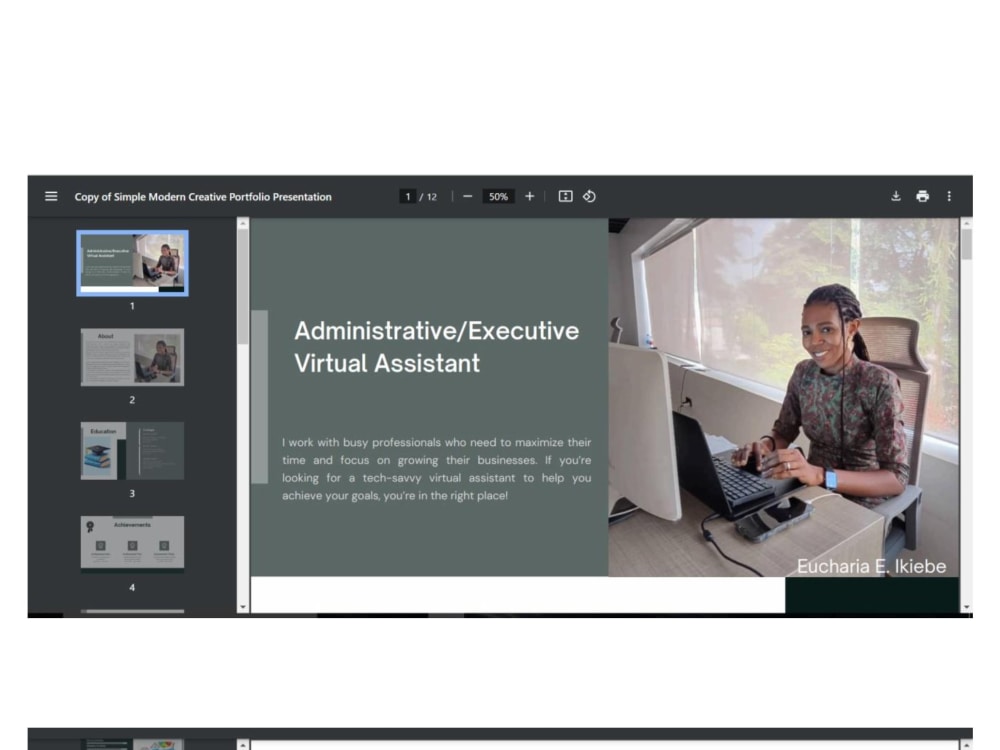
Task: Click the '/ 12' total pages text
Action: (429, 196)
